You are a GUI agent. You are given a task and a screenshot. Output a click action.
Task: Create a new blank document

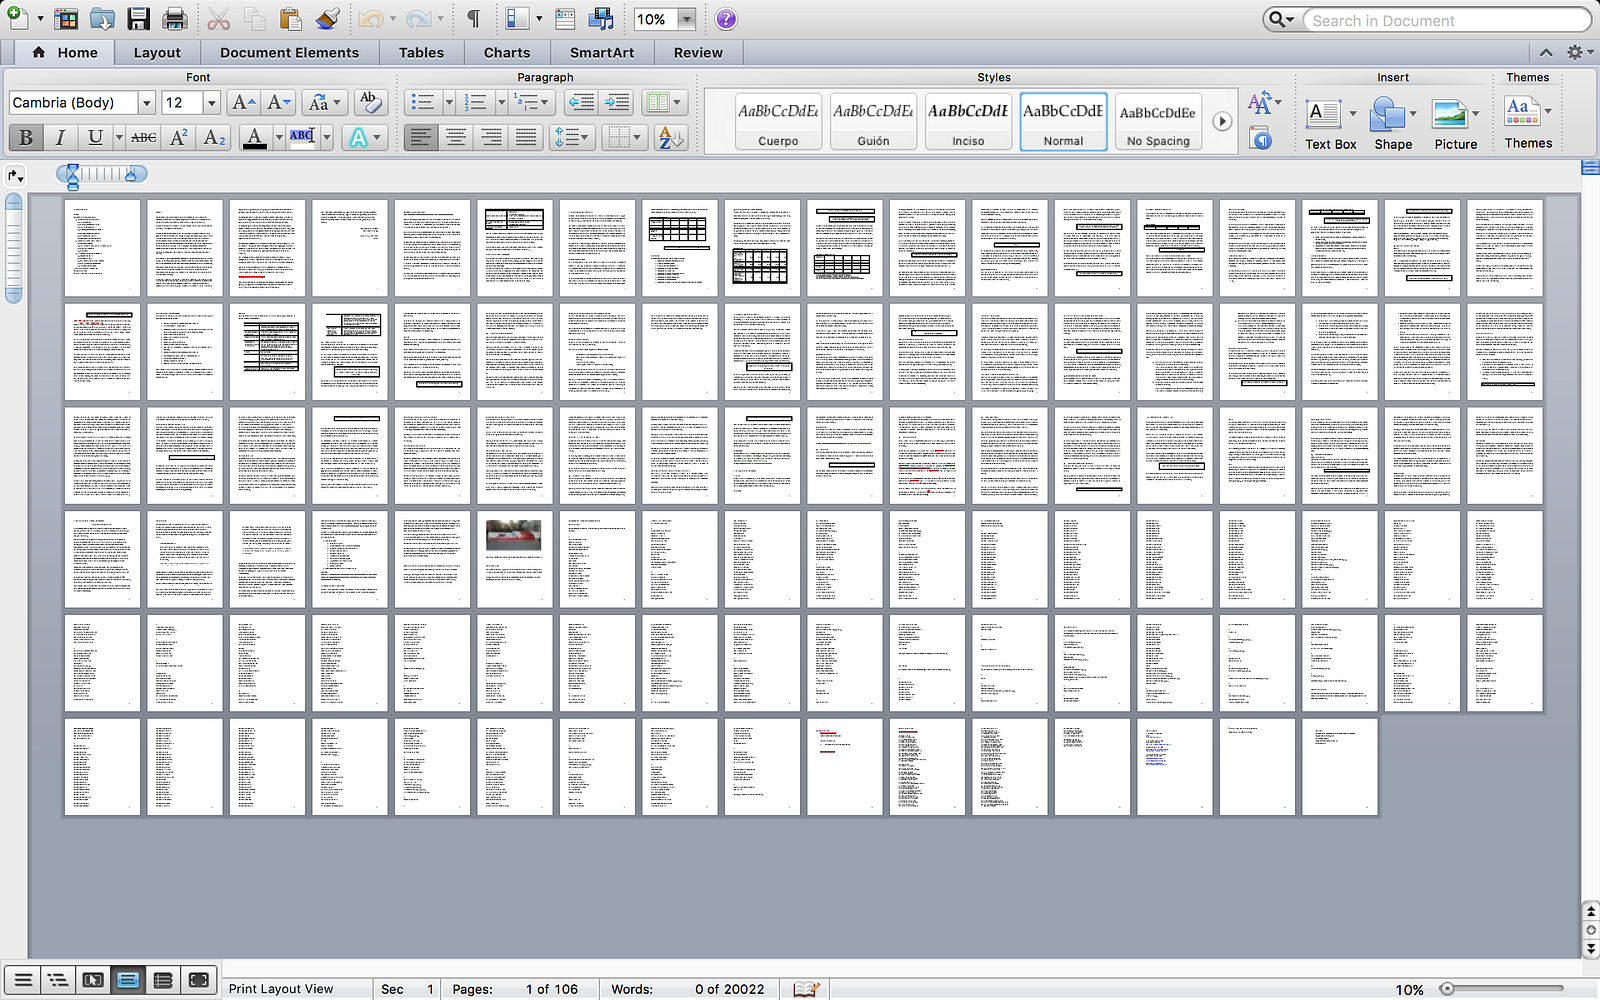click(x=17, y=18)
